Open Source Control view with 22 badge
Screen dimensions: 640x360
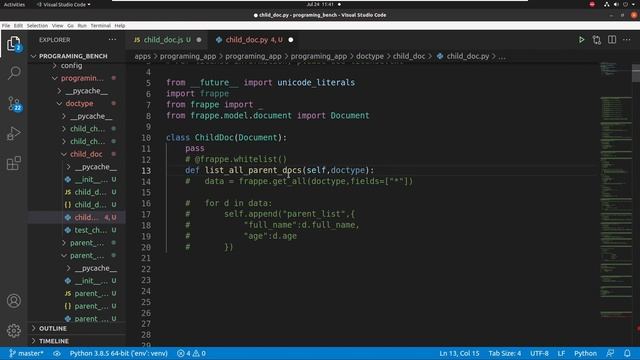14,103
